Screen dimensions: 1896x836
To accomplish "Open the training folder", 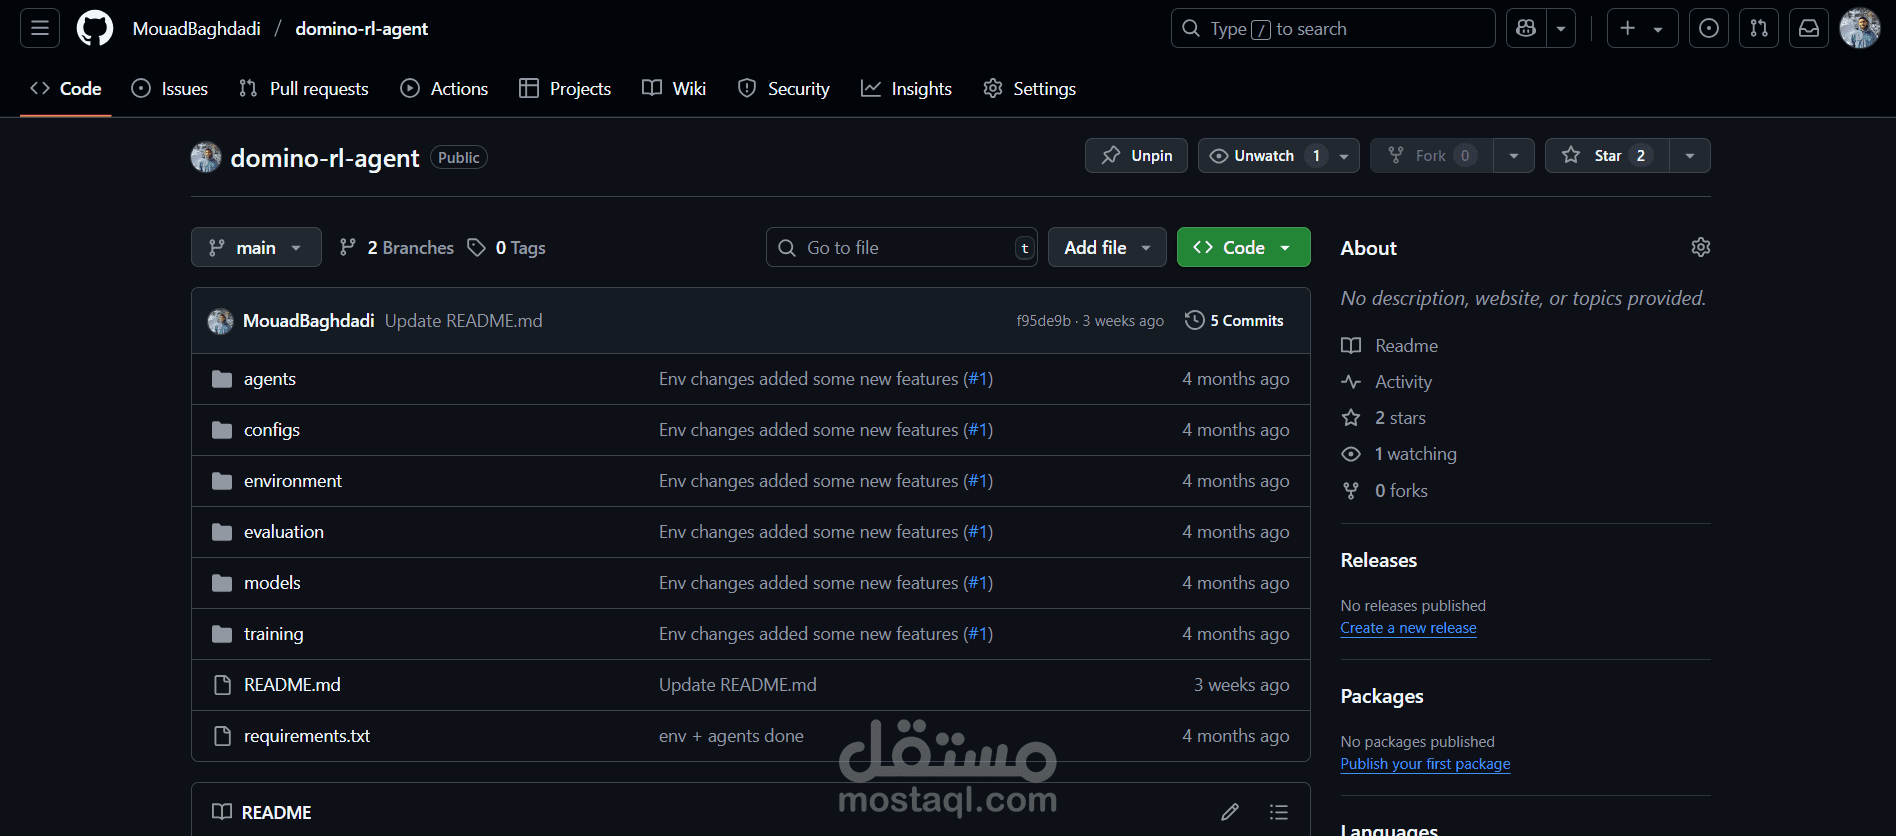I will point(274,634).
